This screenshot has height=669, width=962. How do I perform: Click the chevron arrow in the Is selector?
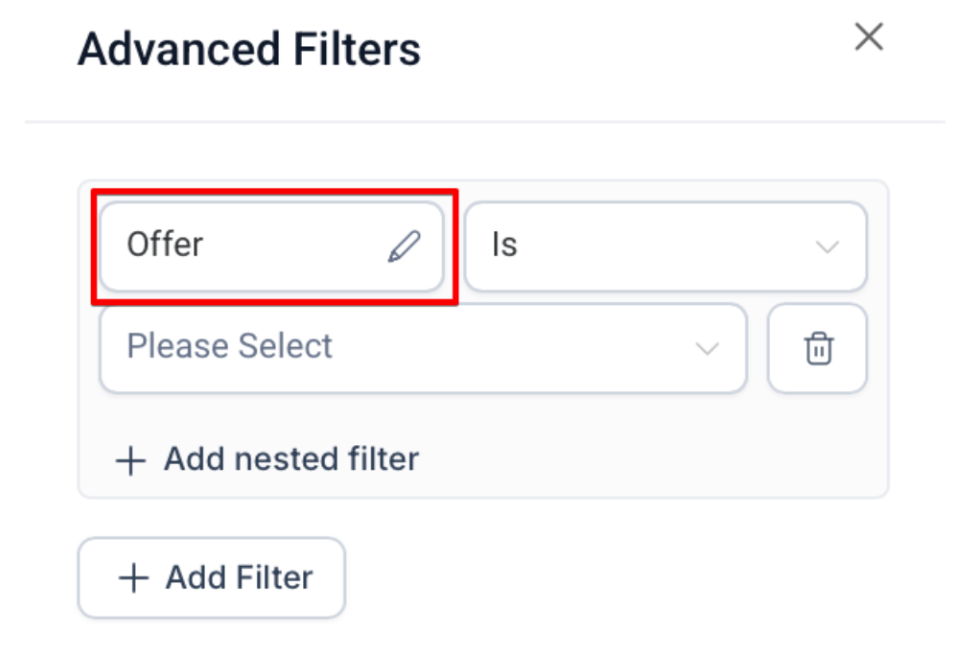pos(827,247)
